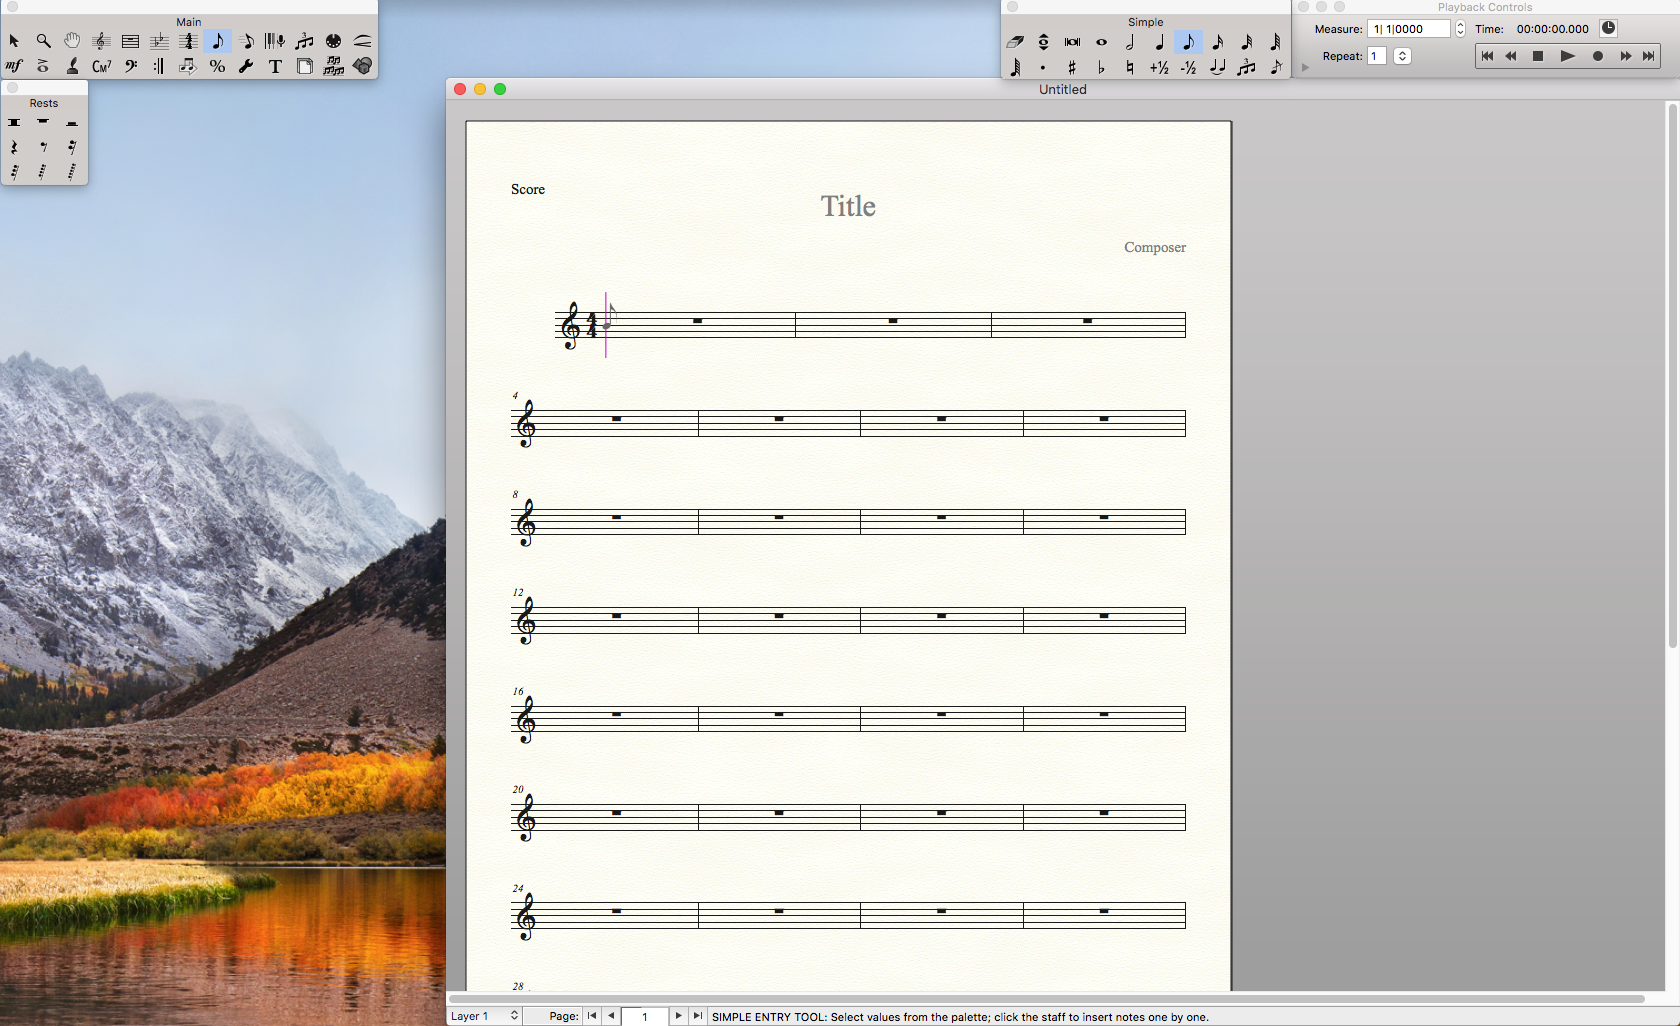The width and height of the screenshot is (1680, 1026).
Task: Click the quarter rest in Rests palette
Action: click(14, 147)
